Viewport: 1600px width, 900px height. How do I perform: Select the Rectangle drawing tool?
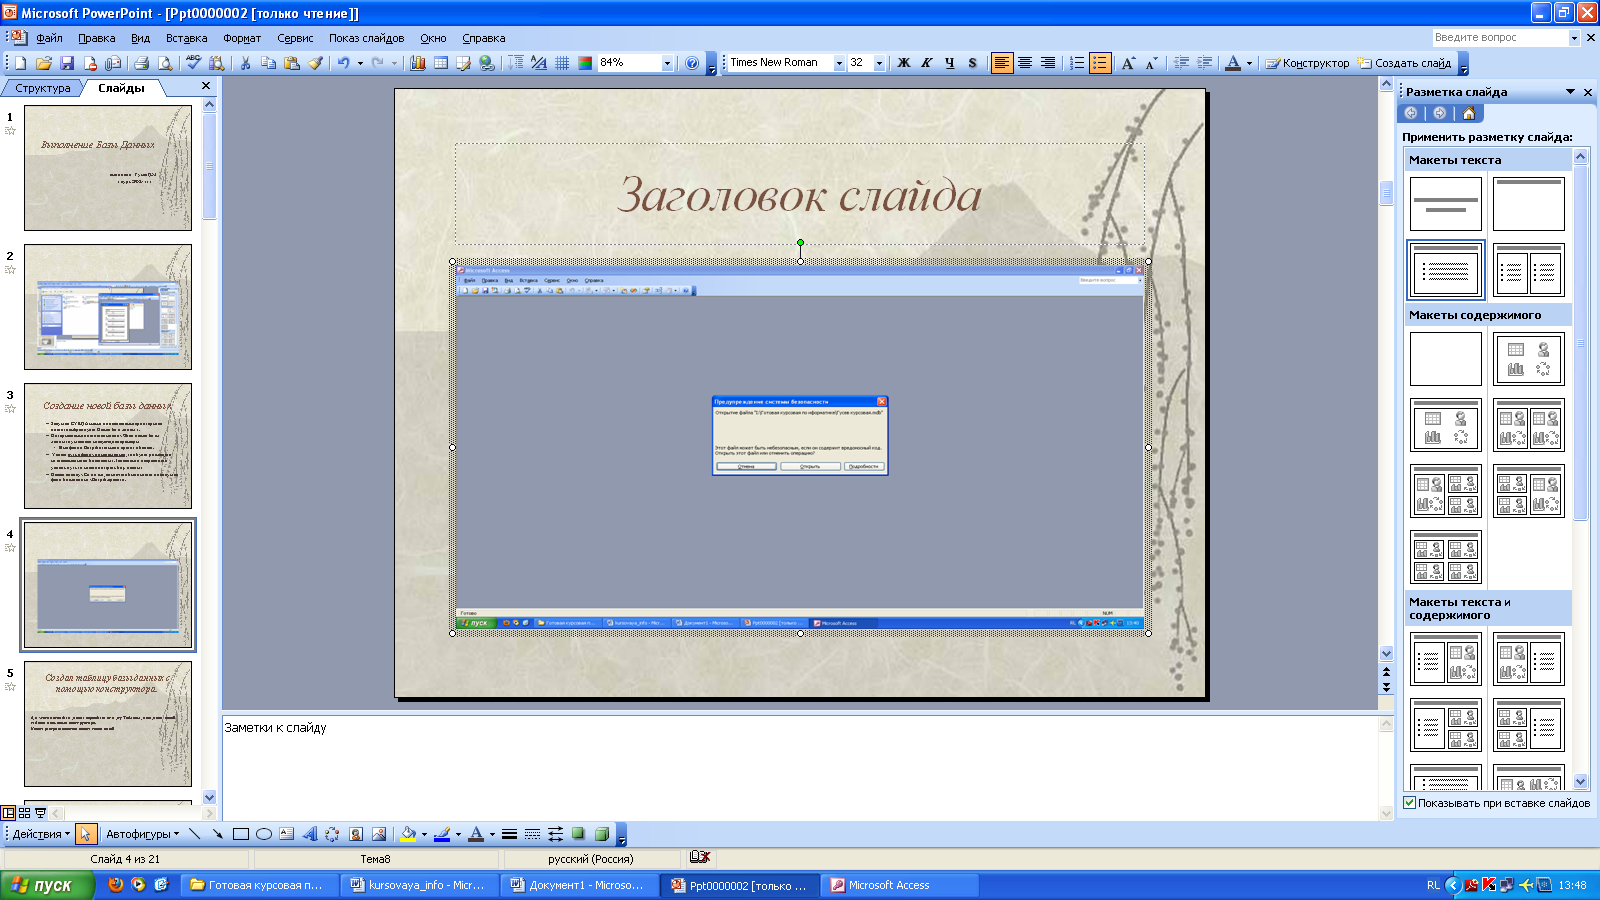240,834
